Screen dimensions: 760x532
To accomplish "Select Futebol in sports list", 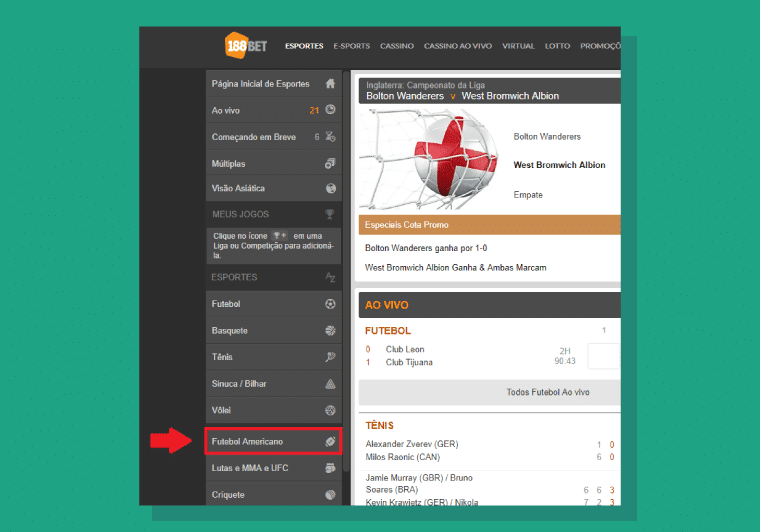I will 274,304.
